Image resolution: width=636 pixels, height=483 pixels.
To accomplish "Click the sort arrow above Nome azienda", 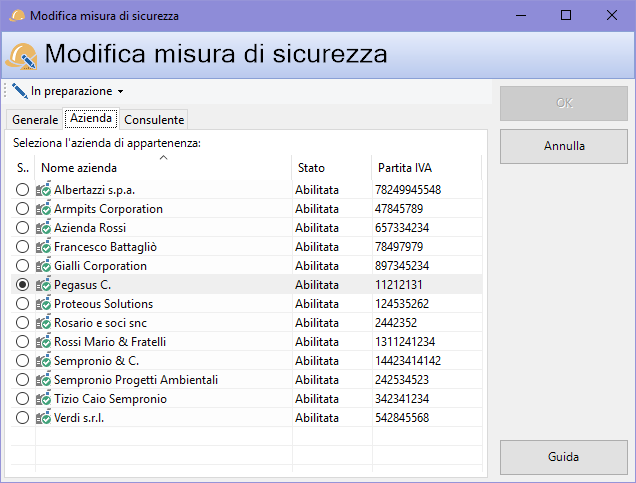I will click(x=163, y=157).
